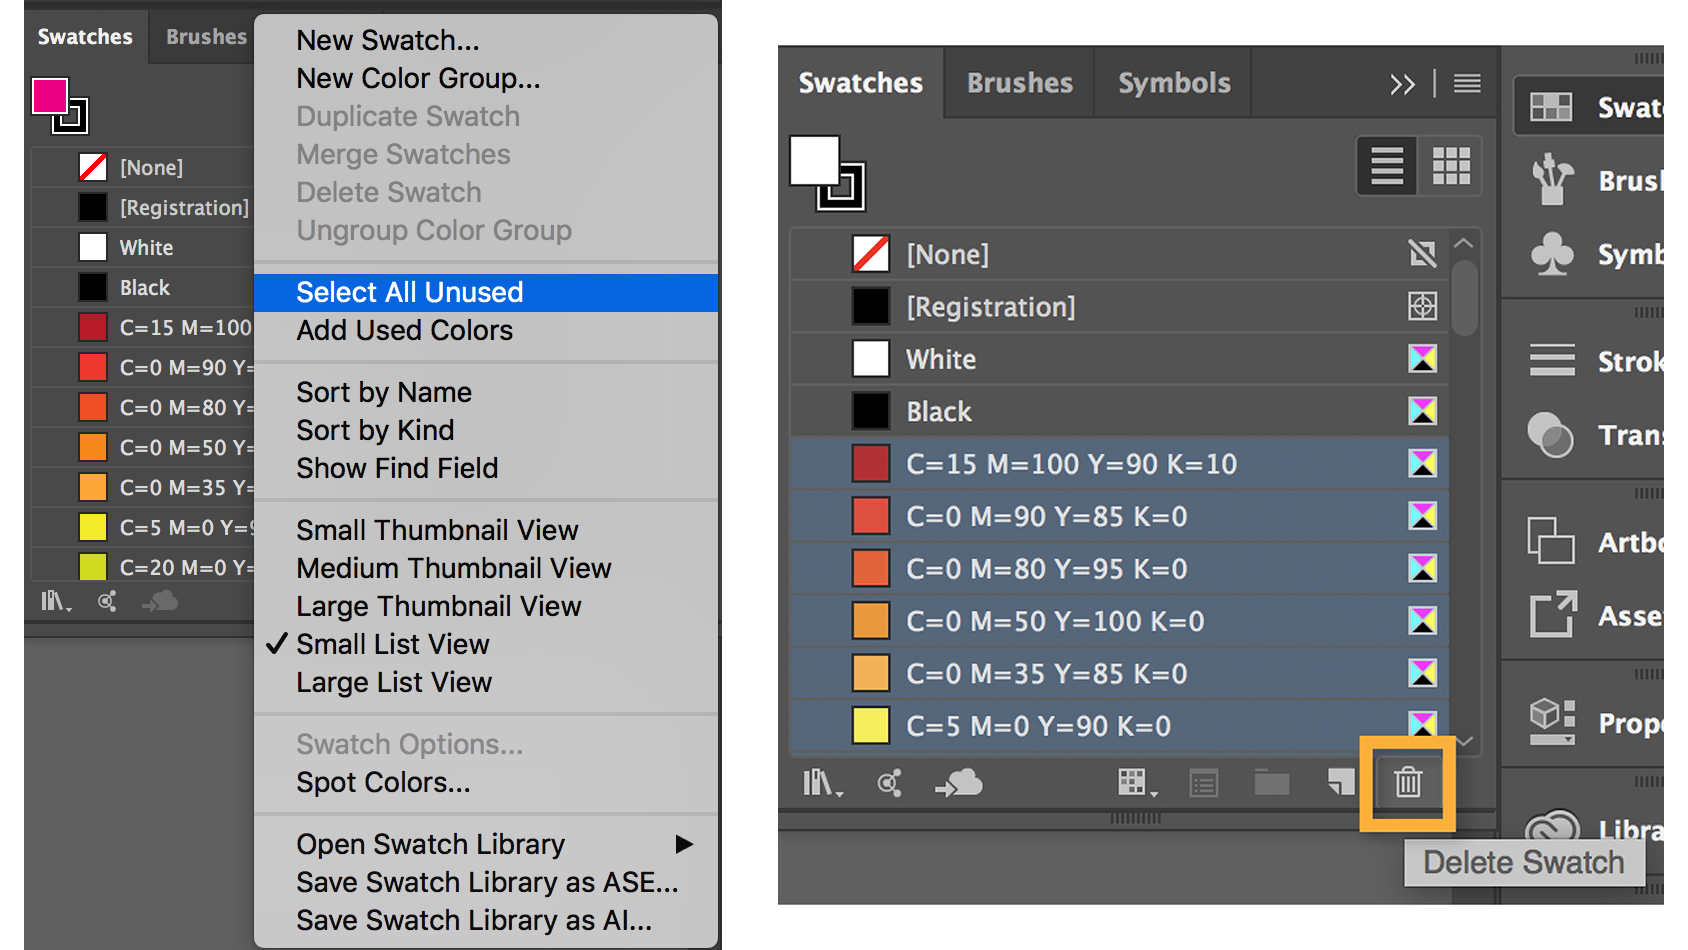Viewport: 1688px width, 950px height.
Task: Choose Large List View in the menu
Action: click(x=394, y=682)
